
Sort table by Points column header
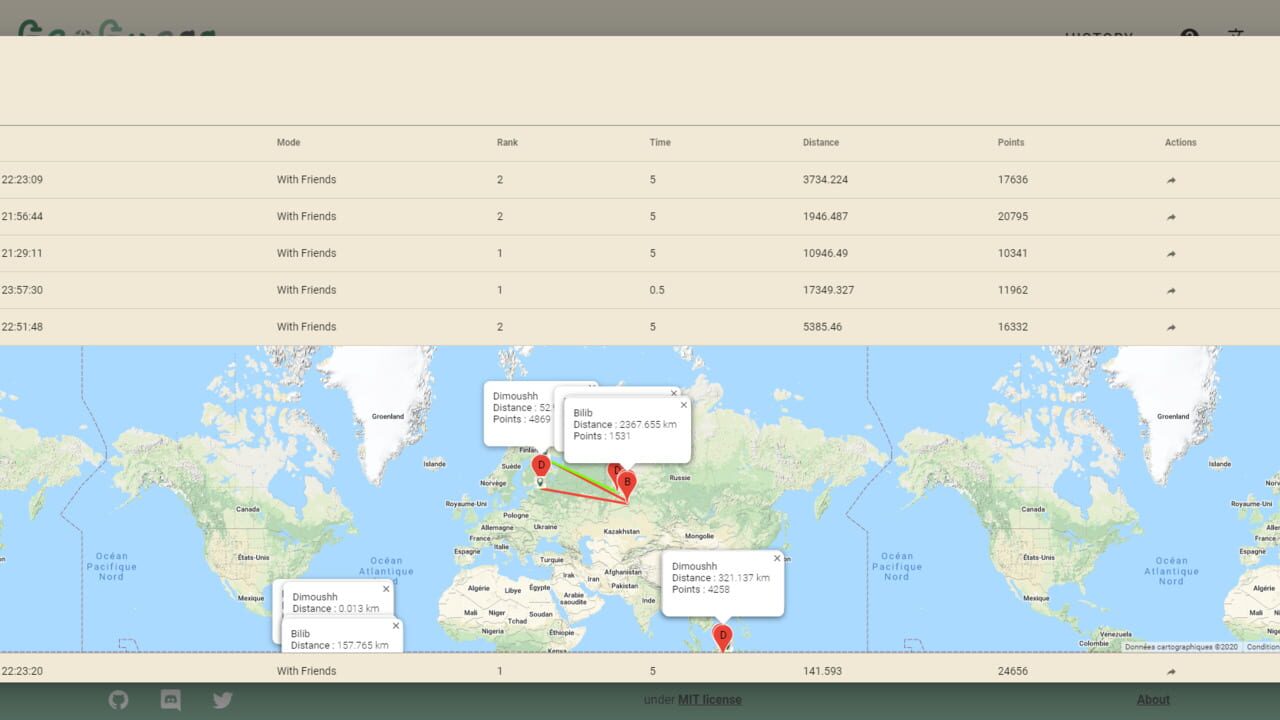(x=1011, y=142)
